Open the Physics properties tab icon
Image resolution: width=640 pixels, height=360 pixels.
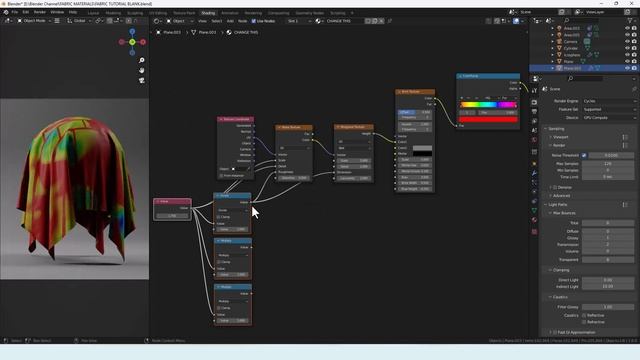534,192
